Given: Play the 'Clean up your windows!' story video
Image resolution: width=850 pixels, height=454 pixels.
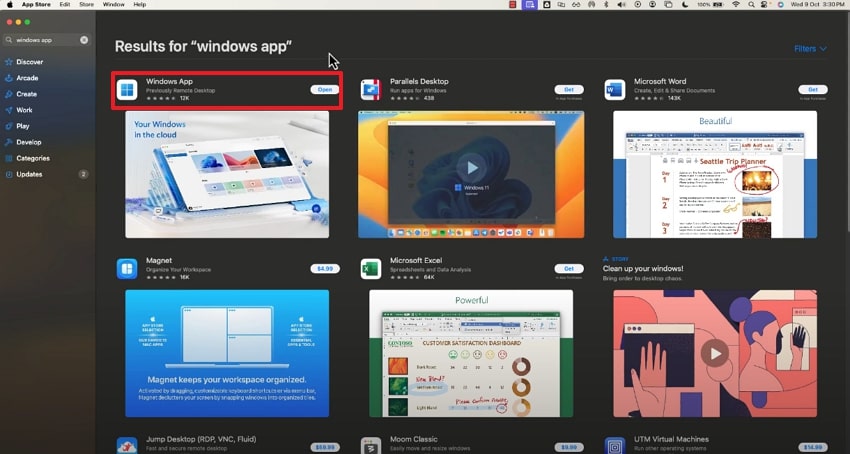Looking at the screenshot, I should coord(715,354).
